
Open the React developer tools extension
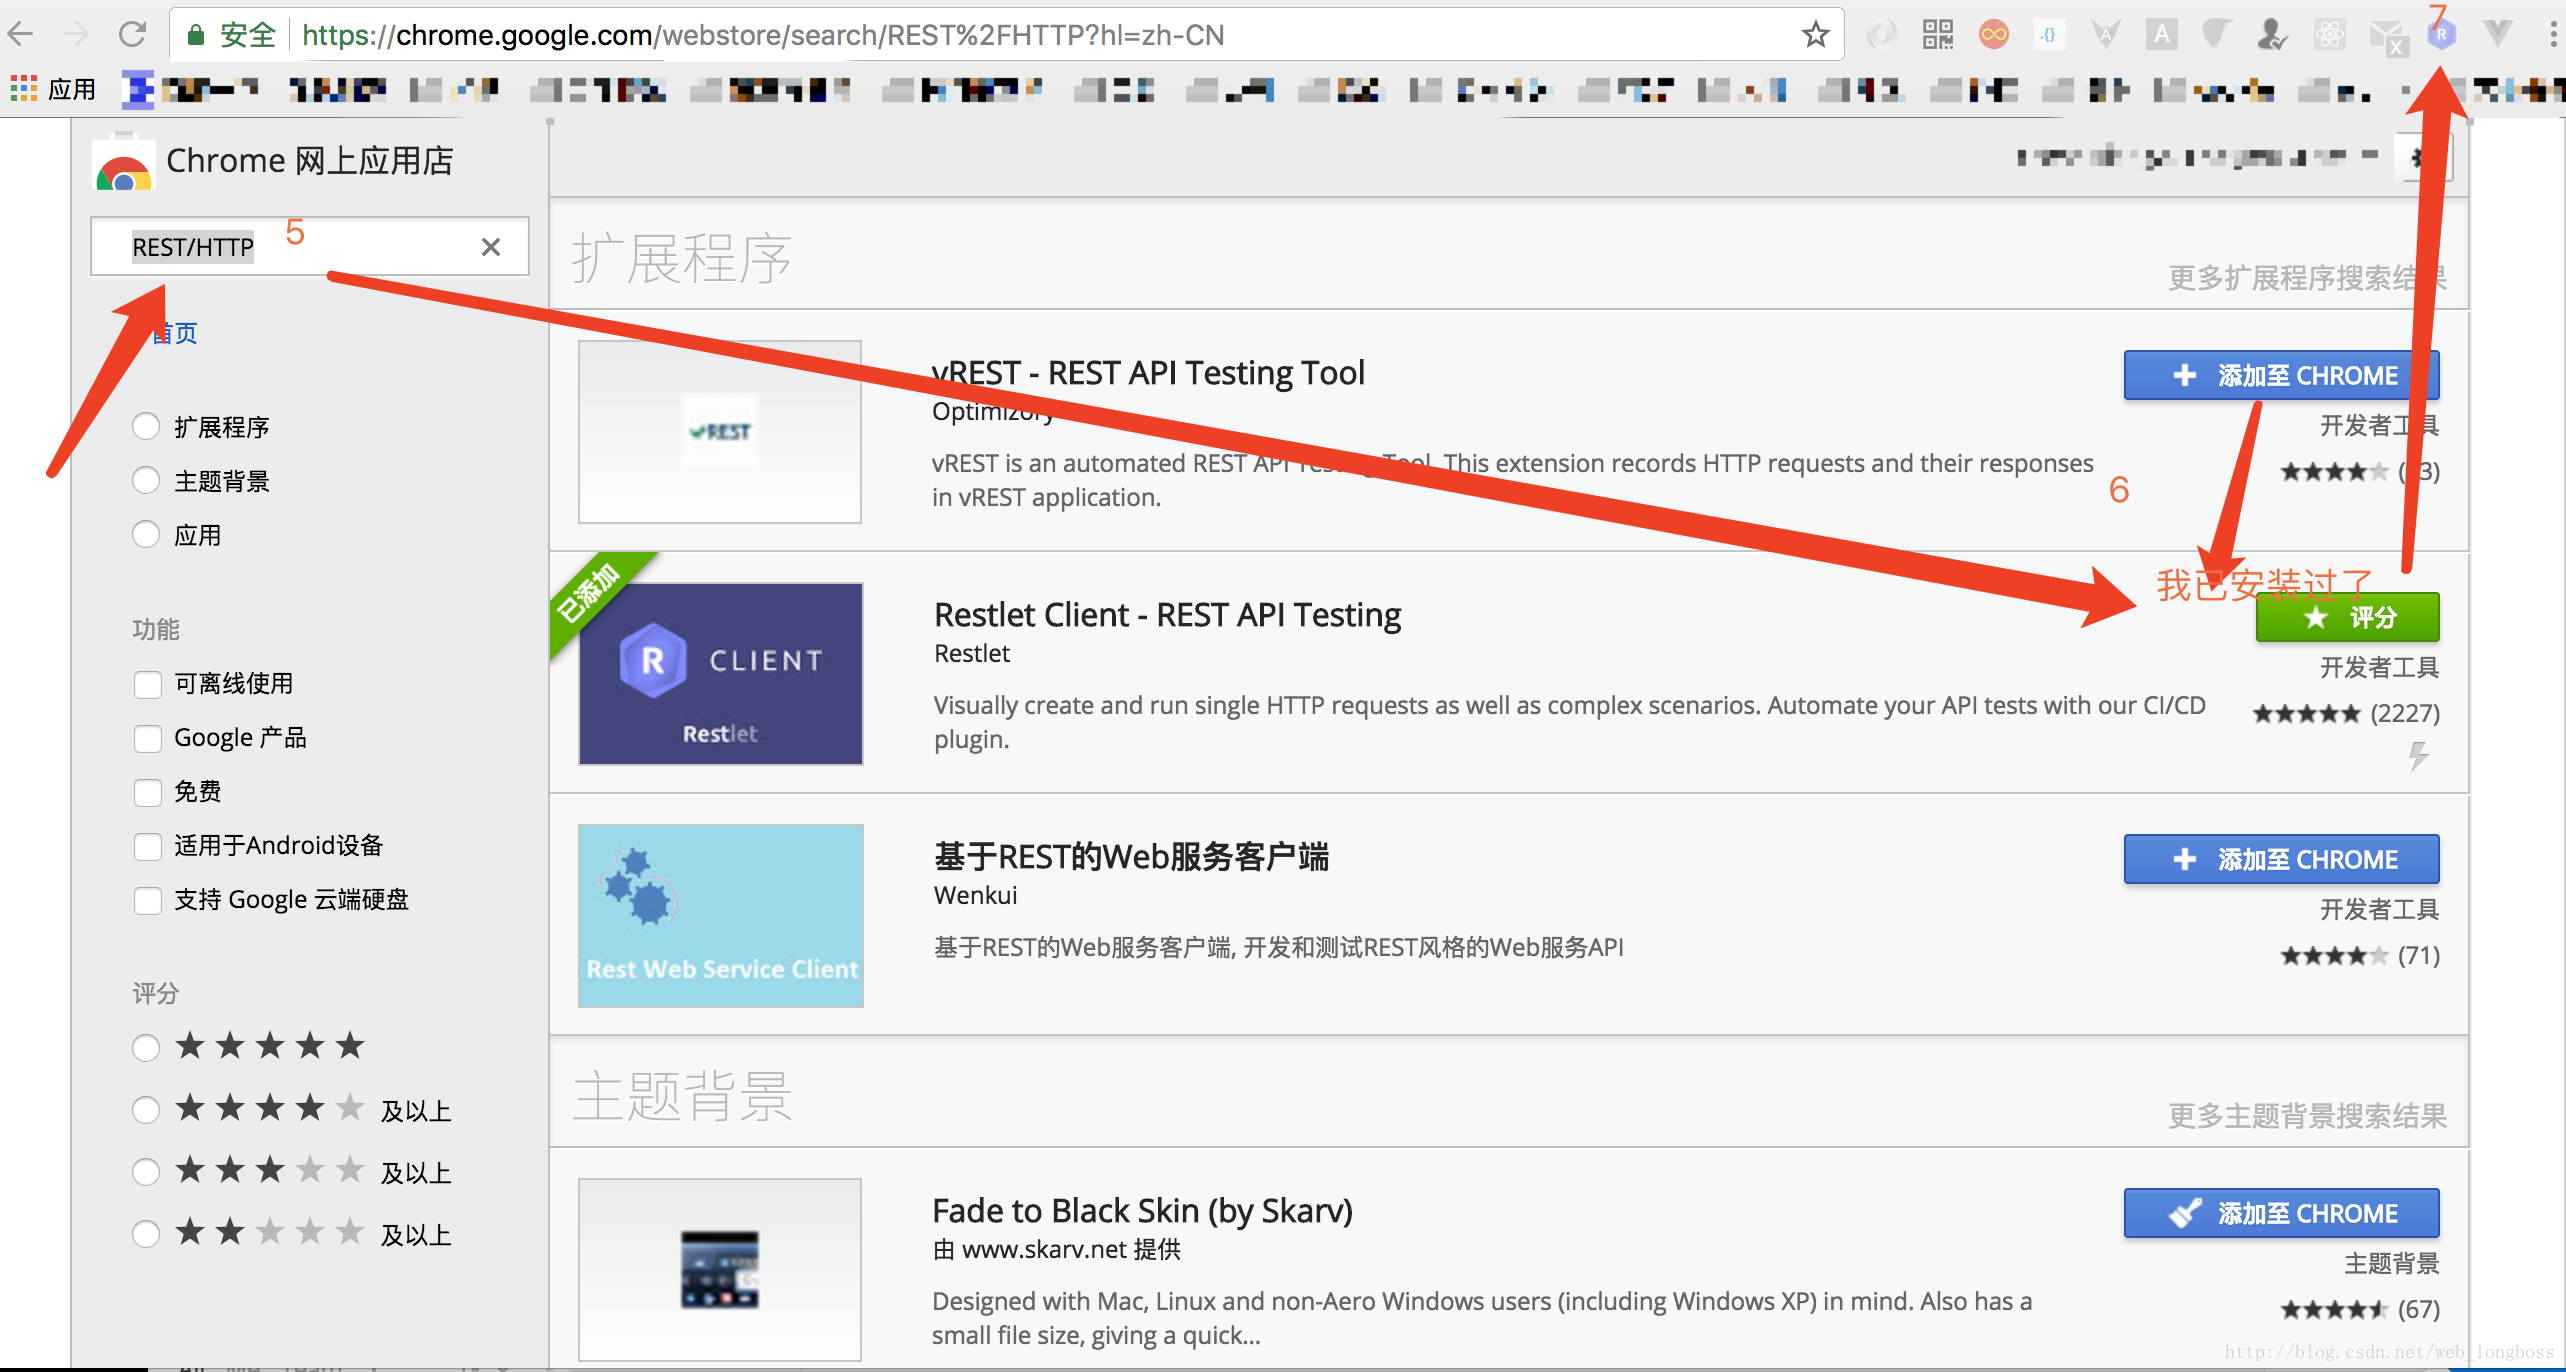[2329, 35]
